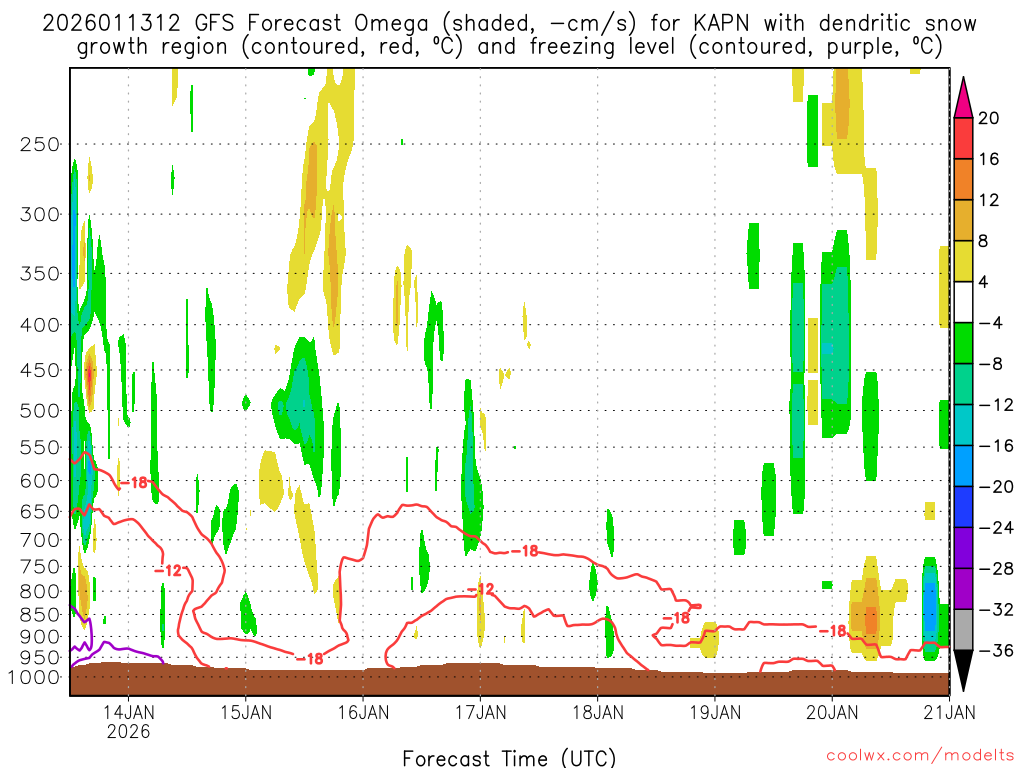The image size is (1024, 768).
Task: Click the dark blue colorbar swatch between -24 and -20
Action: tap(963, 507)
